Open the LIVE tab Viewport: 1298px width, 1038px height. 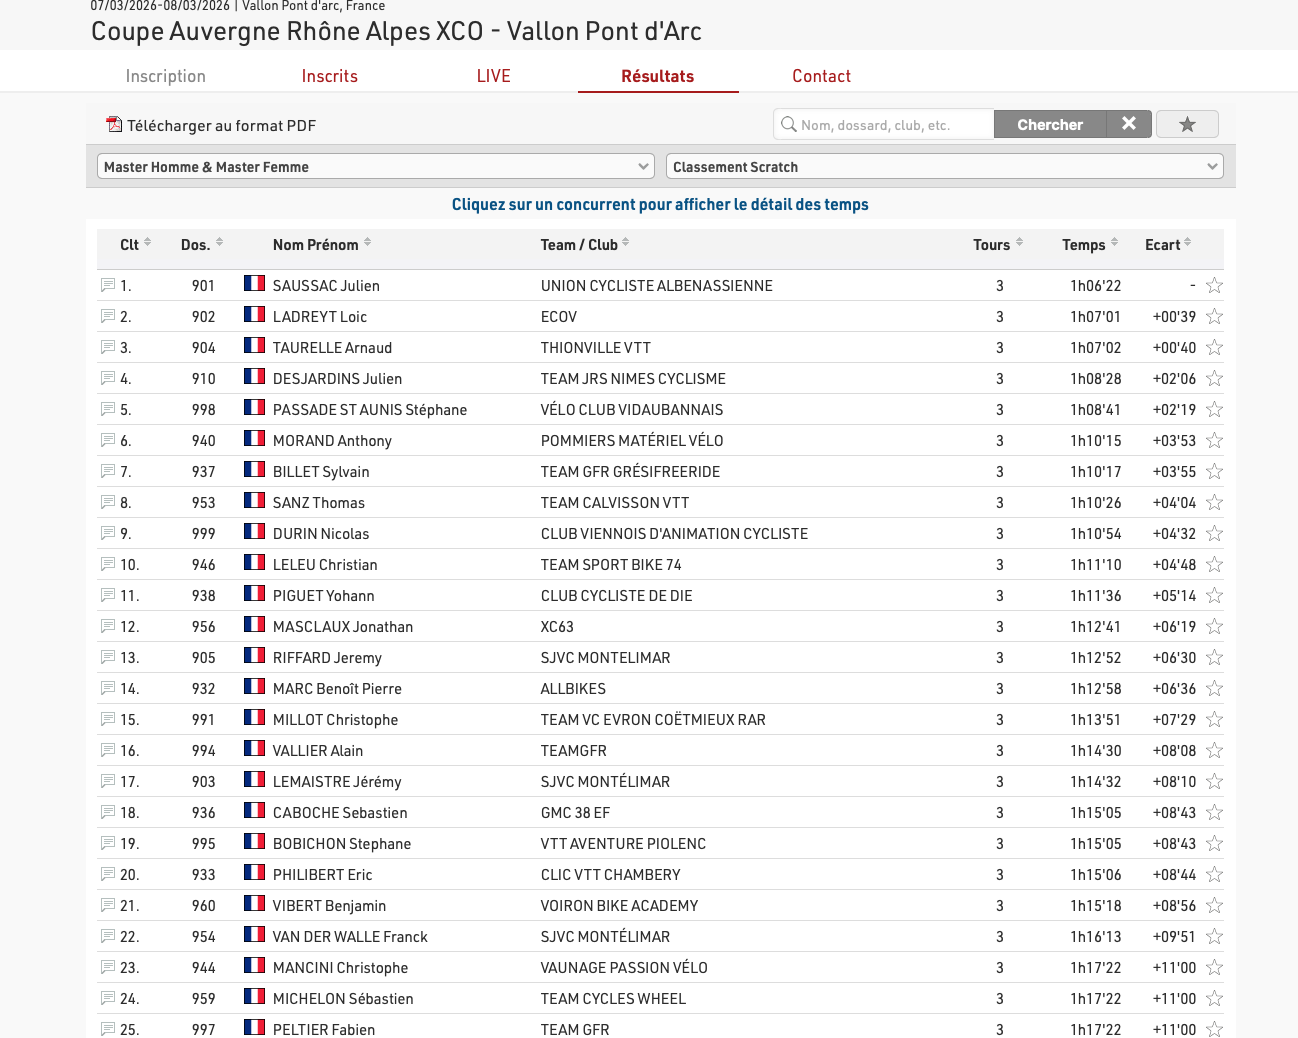click(x=493, y=76)
